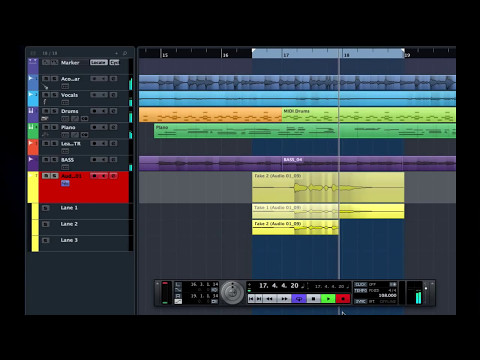Click the Locate button on Marker track
Viewport: 480px width, 360px height.
(99, 62)
